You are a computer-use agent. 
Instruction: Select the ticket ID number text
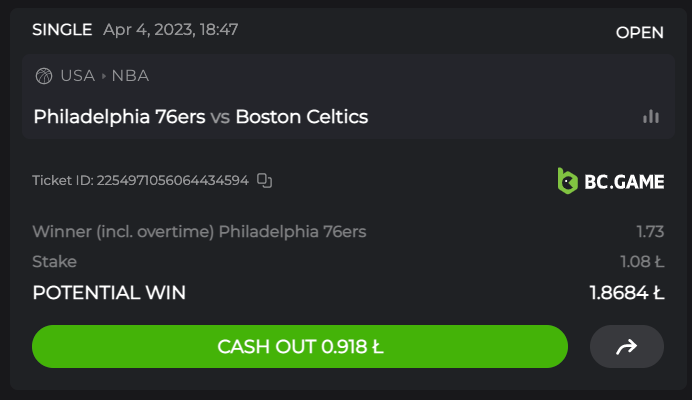pyautogui.click(x=172, y=181)
